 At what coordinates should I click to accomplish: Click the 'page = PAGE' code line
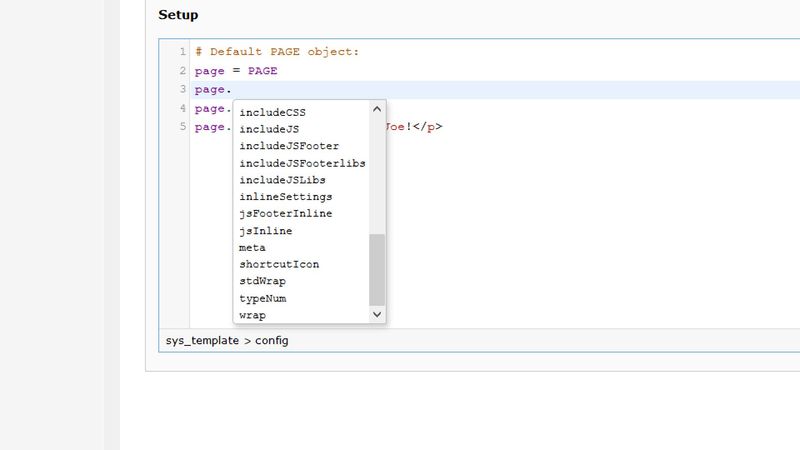[x=236, y=71]
